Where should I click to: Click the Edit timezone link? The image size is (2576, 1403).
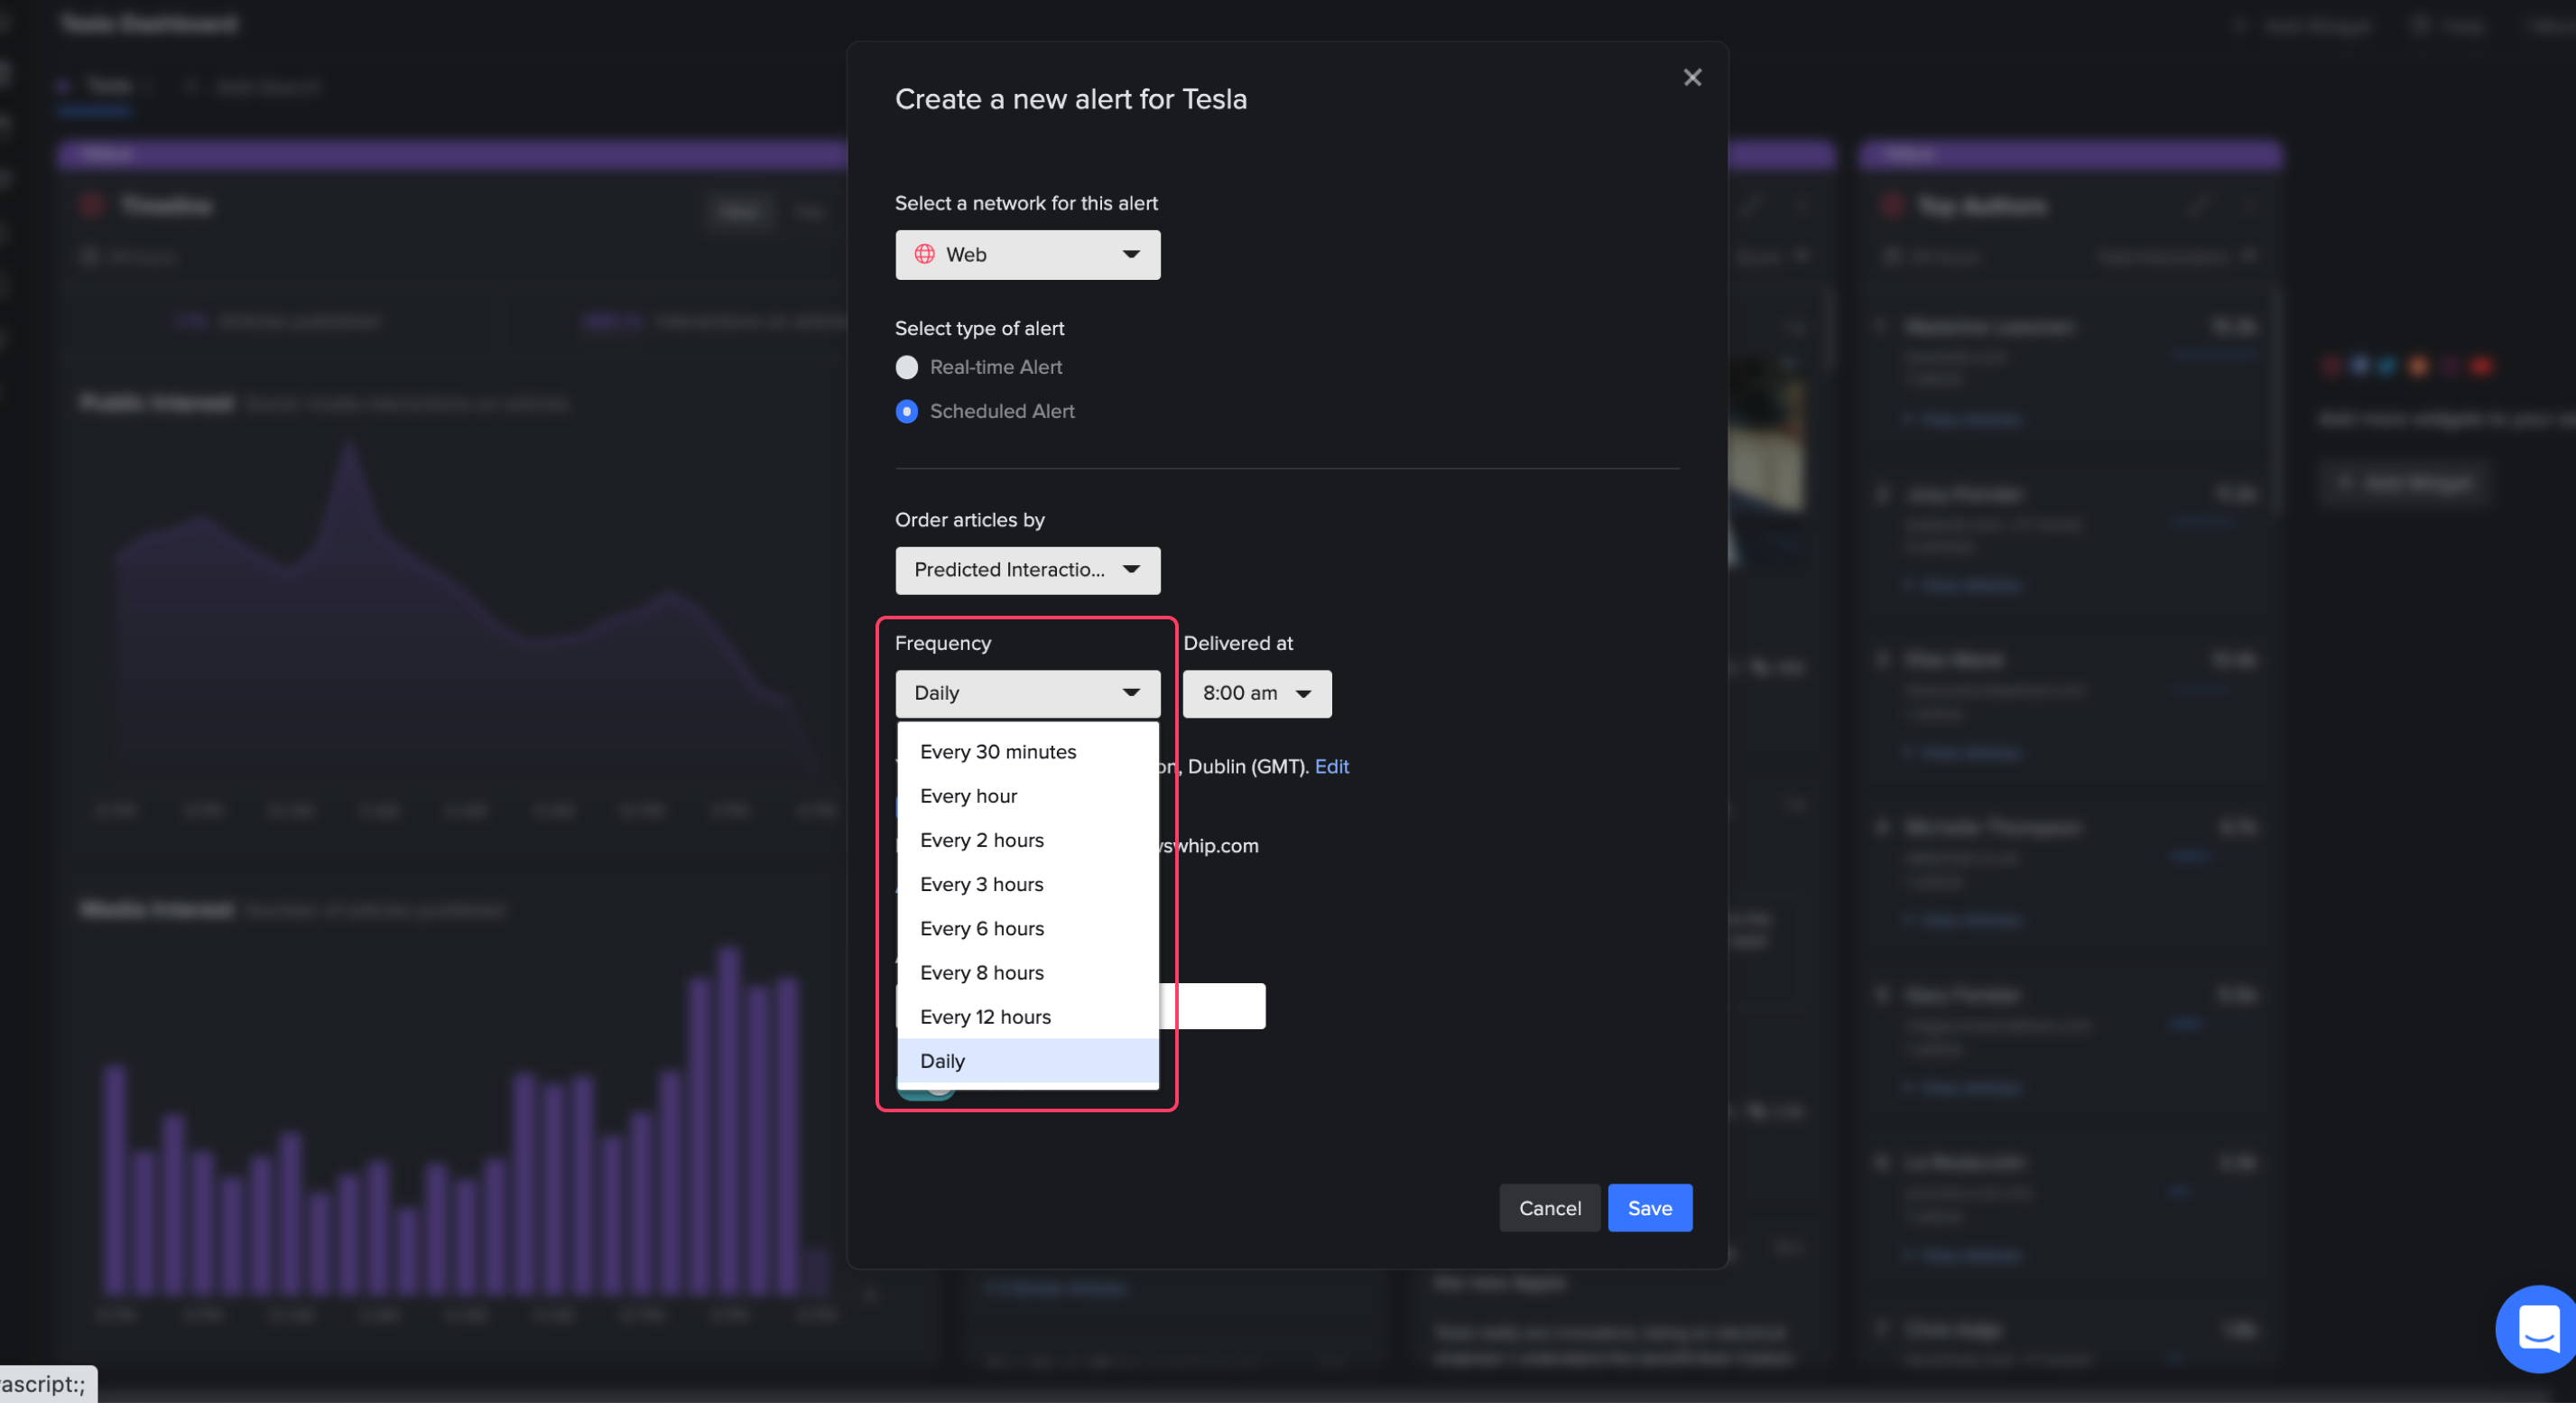click(1331, 766)
